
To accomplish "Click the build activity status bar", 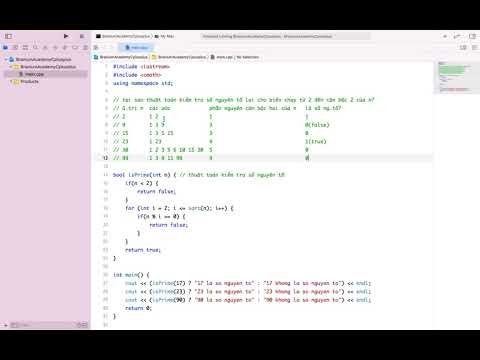I will coord(285,36).
